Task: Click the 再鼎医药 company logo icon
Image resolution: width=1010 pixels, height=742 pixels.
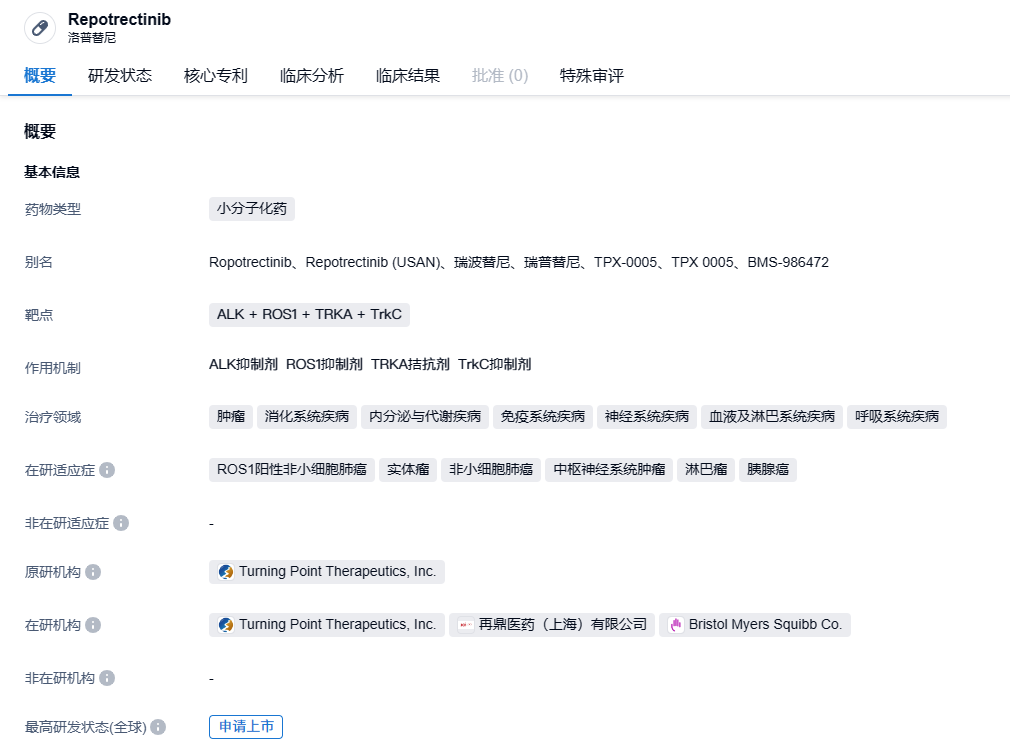Action: (x=466, y=625)
